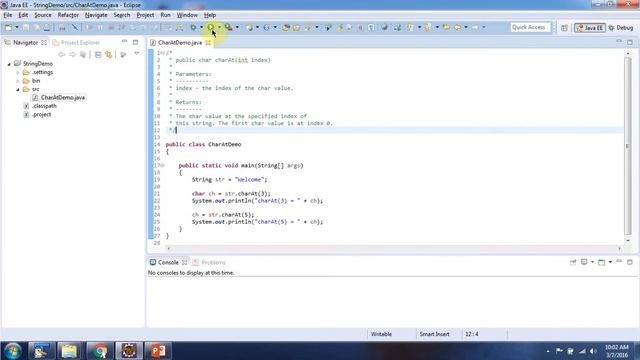This screenshot has width=640, height=360.
Task: Switch to the Project Explorer tab
Action: [76, 42]
